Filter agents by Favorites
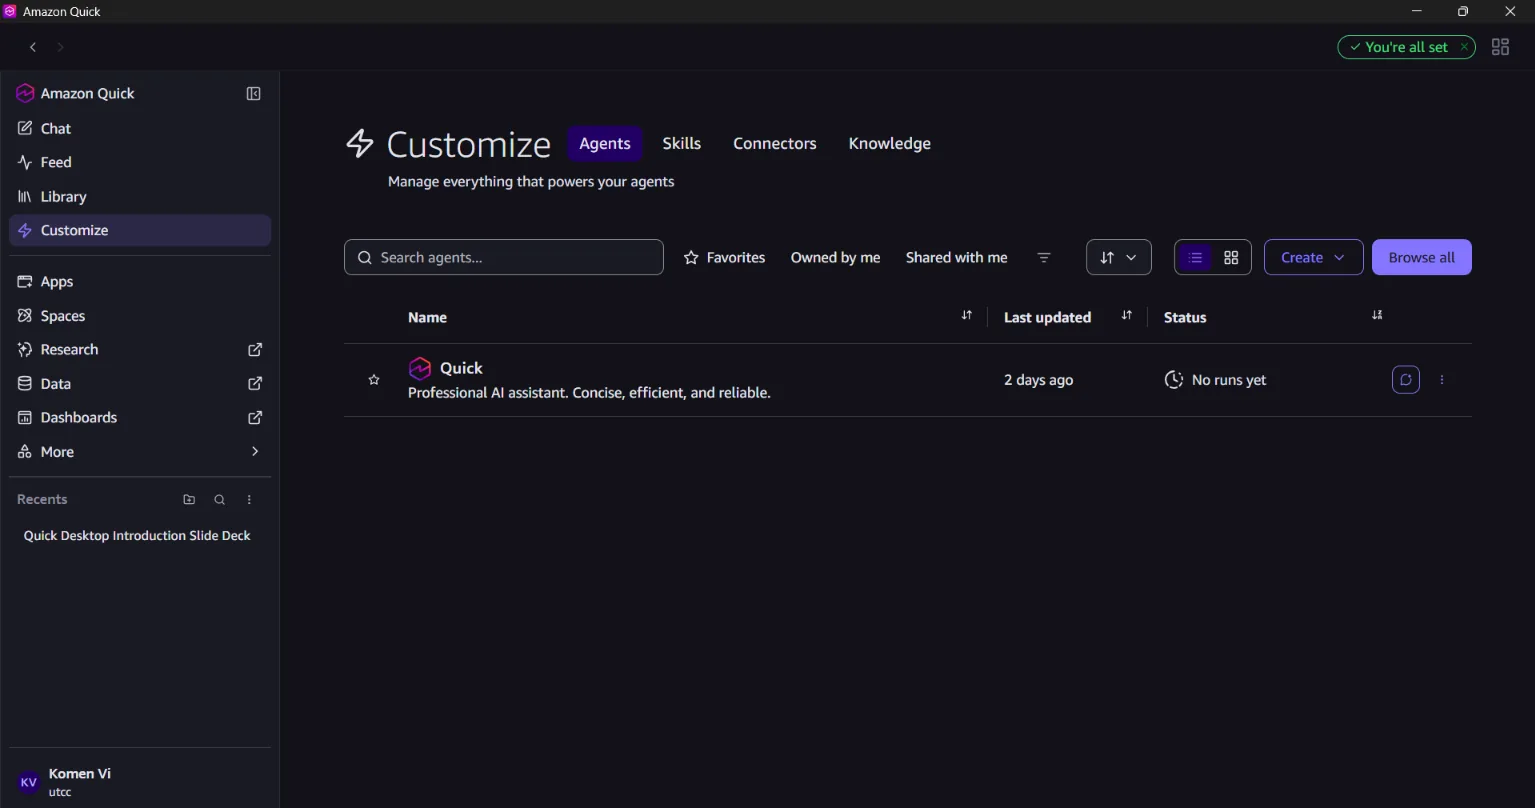Image resolution: width=1535 pixels, height=808 pixels. (724, 258)
